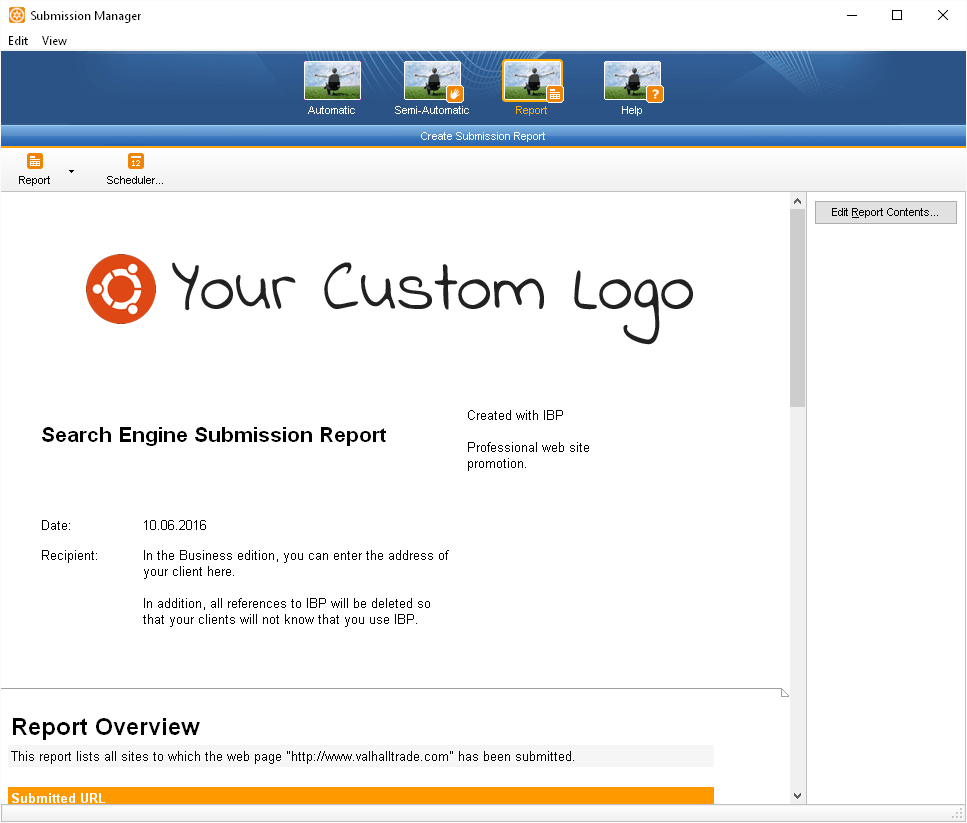The image size is (967, 823).
Task: Click the Search Engine Submission Report heading
Action: [x=214, y=435]
